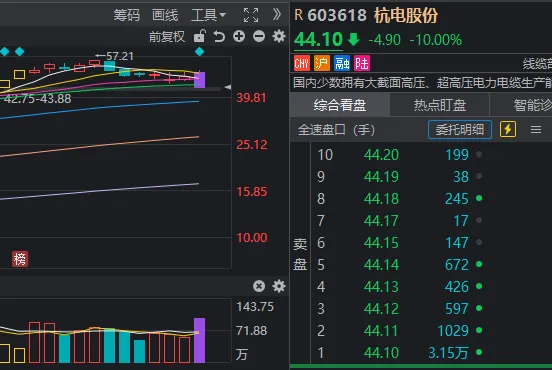Click green dot beside 245 volume
This screenshot has width=552, height=370.
pos(479,198)
